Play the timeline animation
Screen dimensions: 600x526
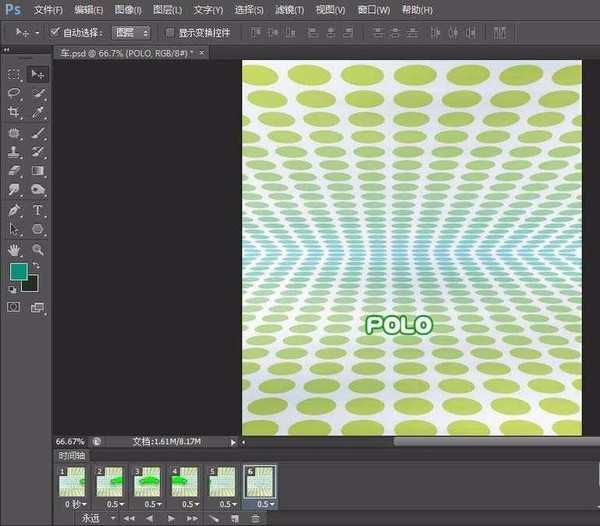tap(171, 518)
